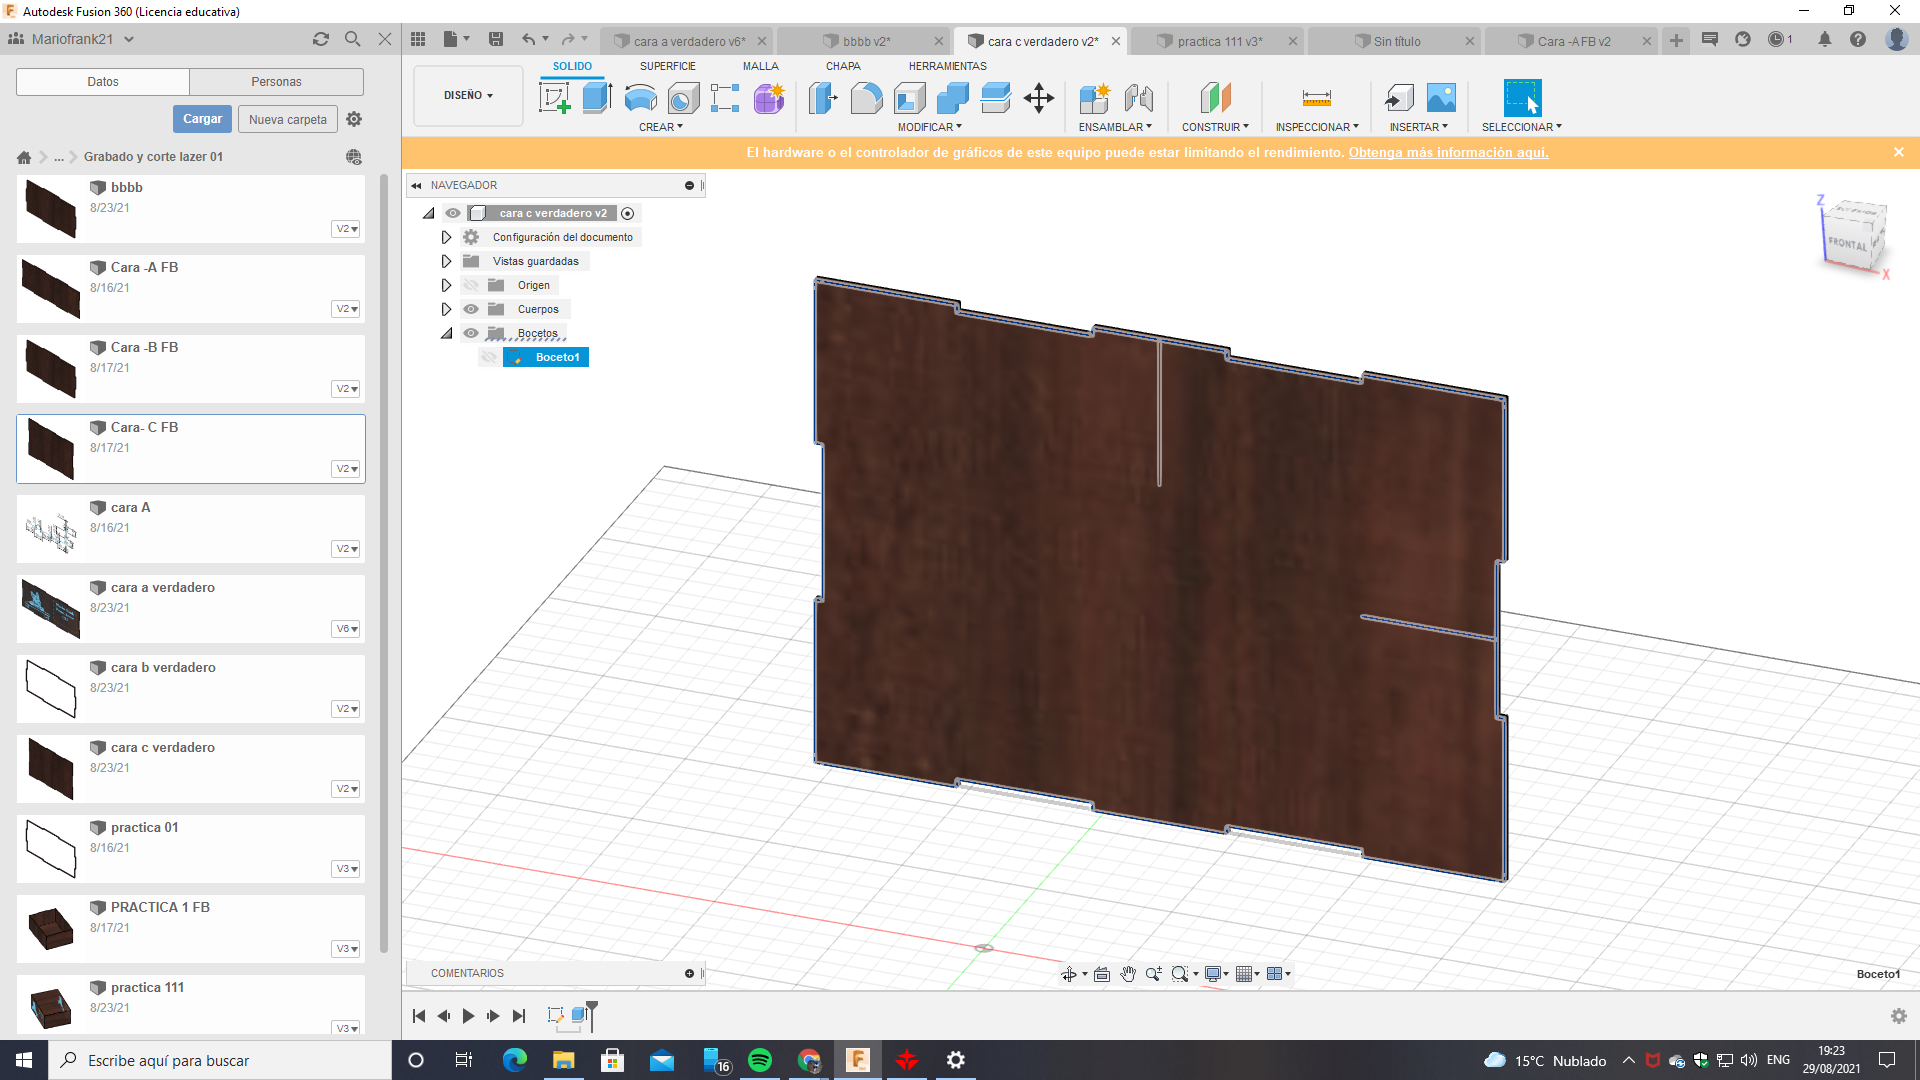Toggle visibility eye of Boceto1 sketch
The width and height of the screenshot is (1920, 1080).
(x=489, y=357)
